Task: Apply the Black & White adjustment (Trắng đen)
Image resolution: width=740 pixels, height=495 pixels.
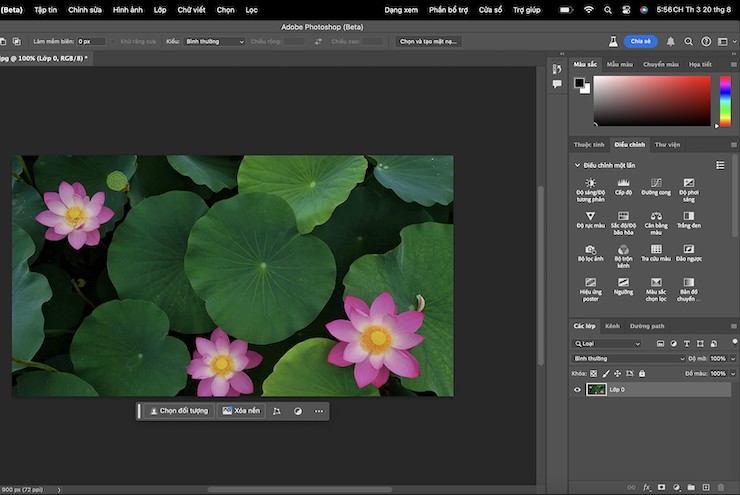Action: (688, 217)
